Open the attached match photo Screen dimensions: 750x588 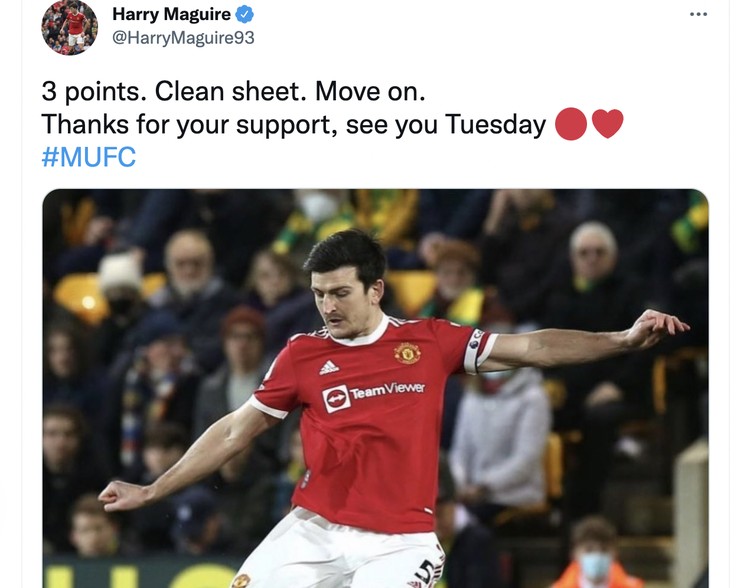tap(375, 388)
